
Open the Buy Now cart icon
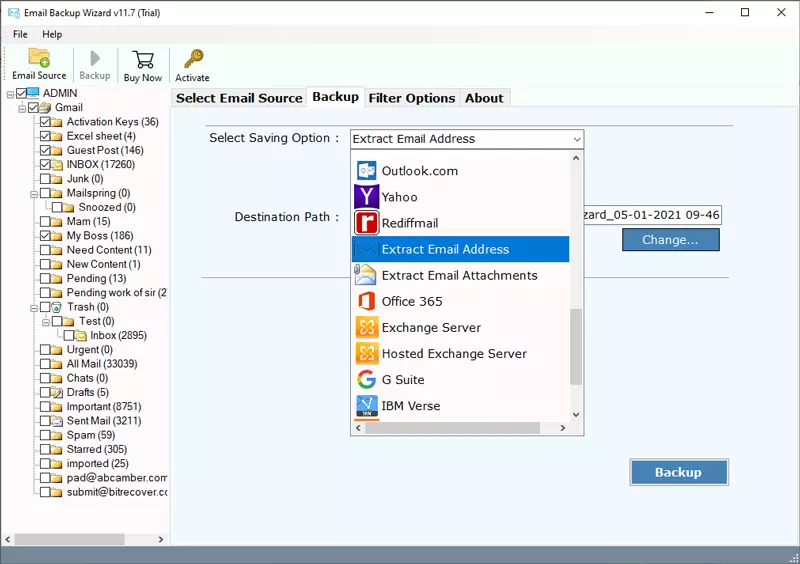click(x=143, y=59)
